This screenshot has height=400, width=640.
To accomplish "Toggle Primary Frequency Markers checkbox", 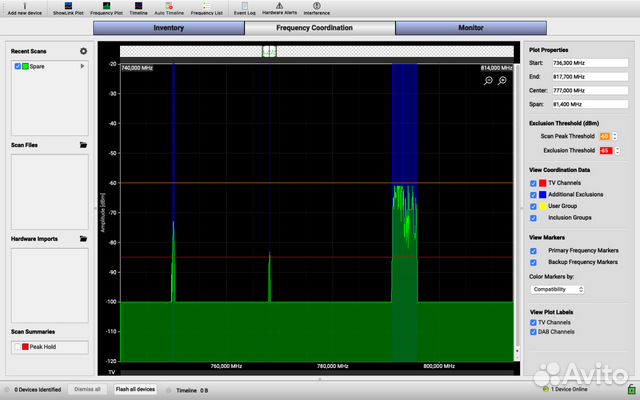I will (533, 251).
